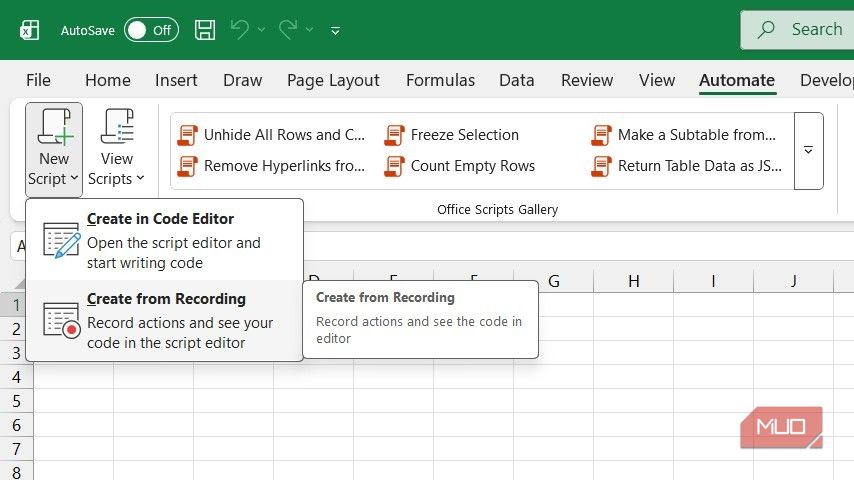Image resolution: width=854 pixels, height=480 pixels.
Task: Click the Select All corner triangle
Action: [x=19, y=283]
